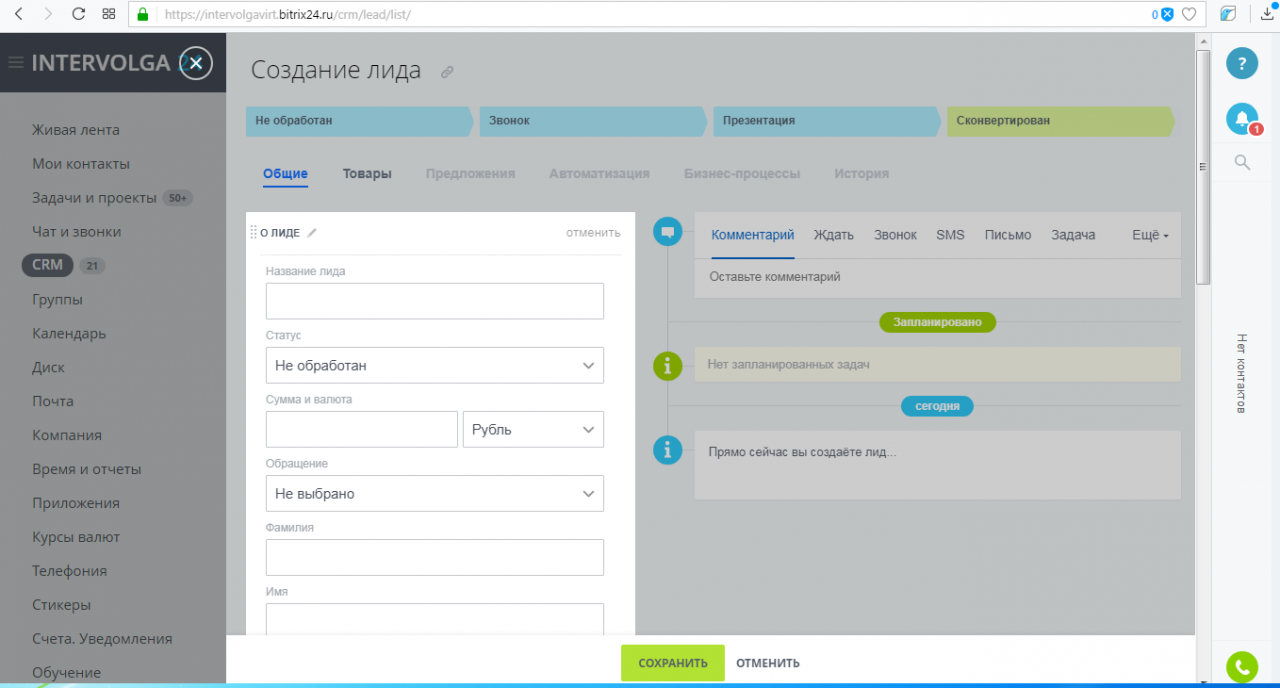Image resolution: width=1280 pixels, height=688 pixels.
Task: Set stage to Презентация
Action: coord(827,120)
